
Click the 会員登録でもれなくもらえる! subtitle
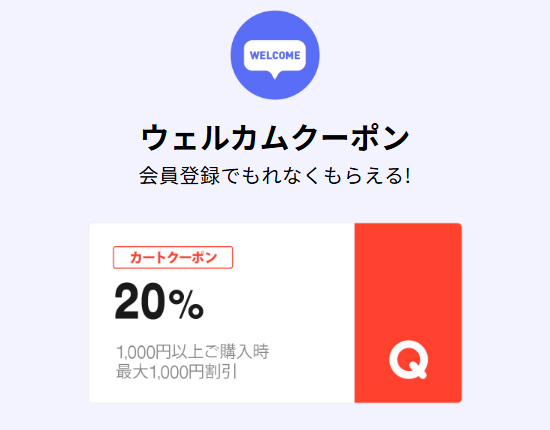click(275, 175)
